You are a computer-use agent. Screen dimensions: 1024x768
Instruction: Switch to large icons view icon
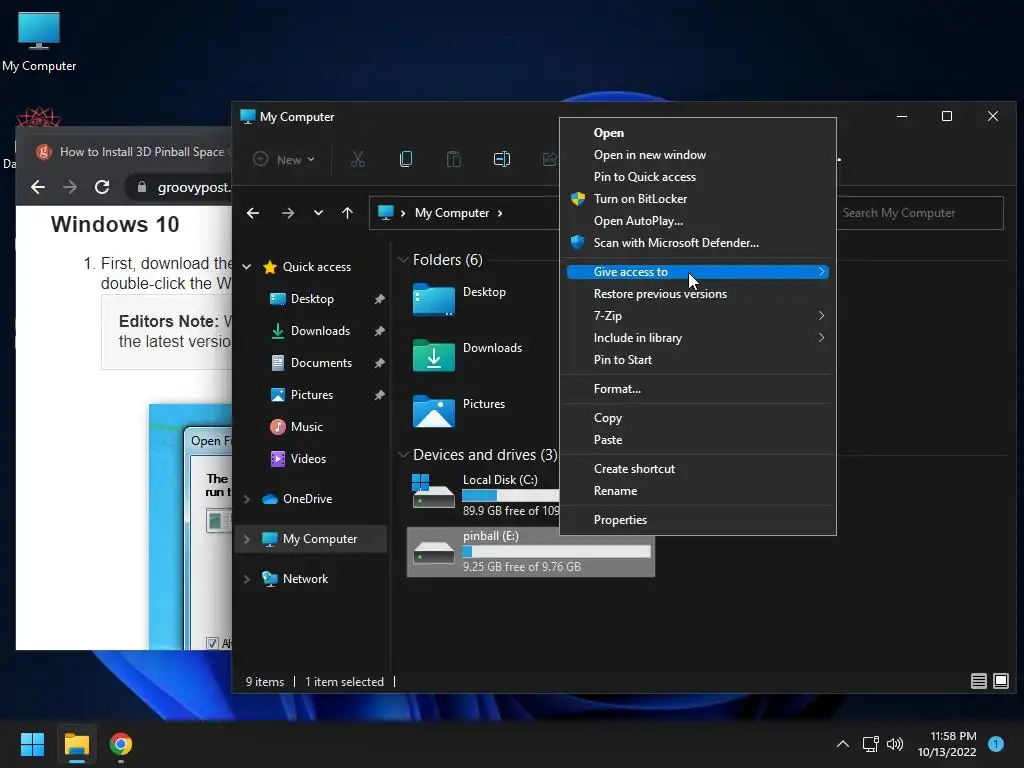(x=1000, y=681)
